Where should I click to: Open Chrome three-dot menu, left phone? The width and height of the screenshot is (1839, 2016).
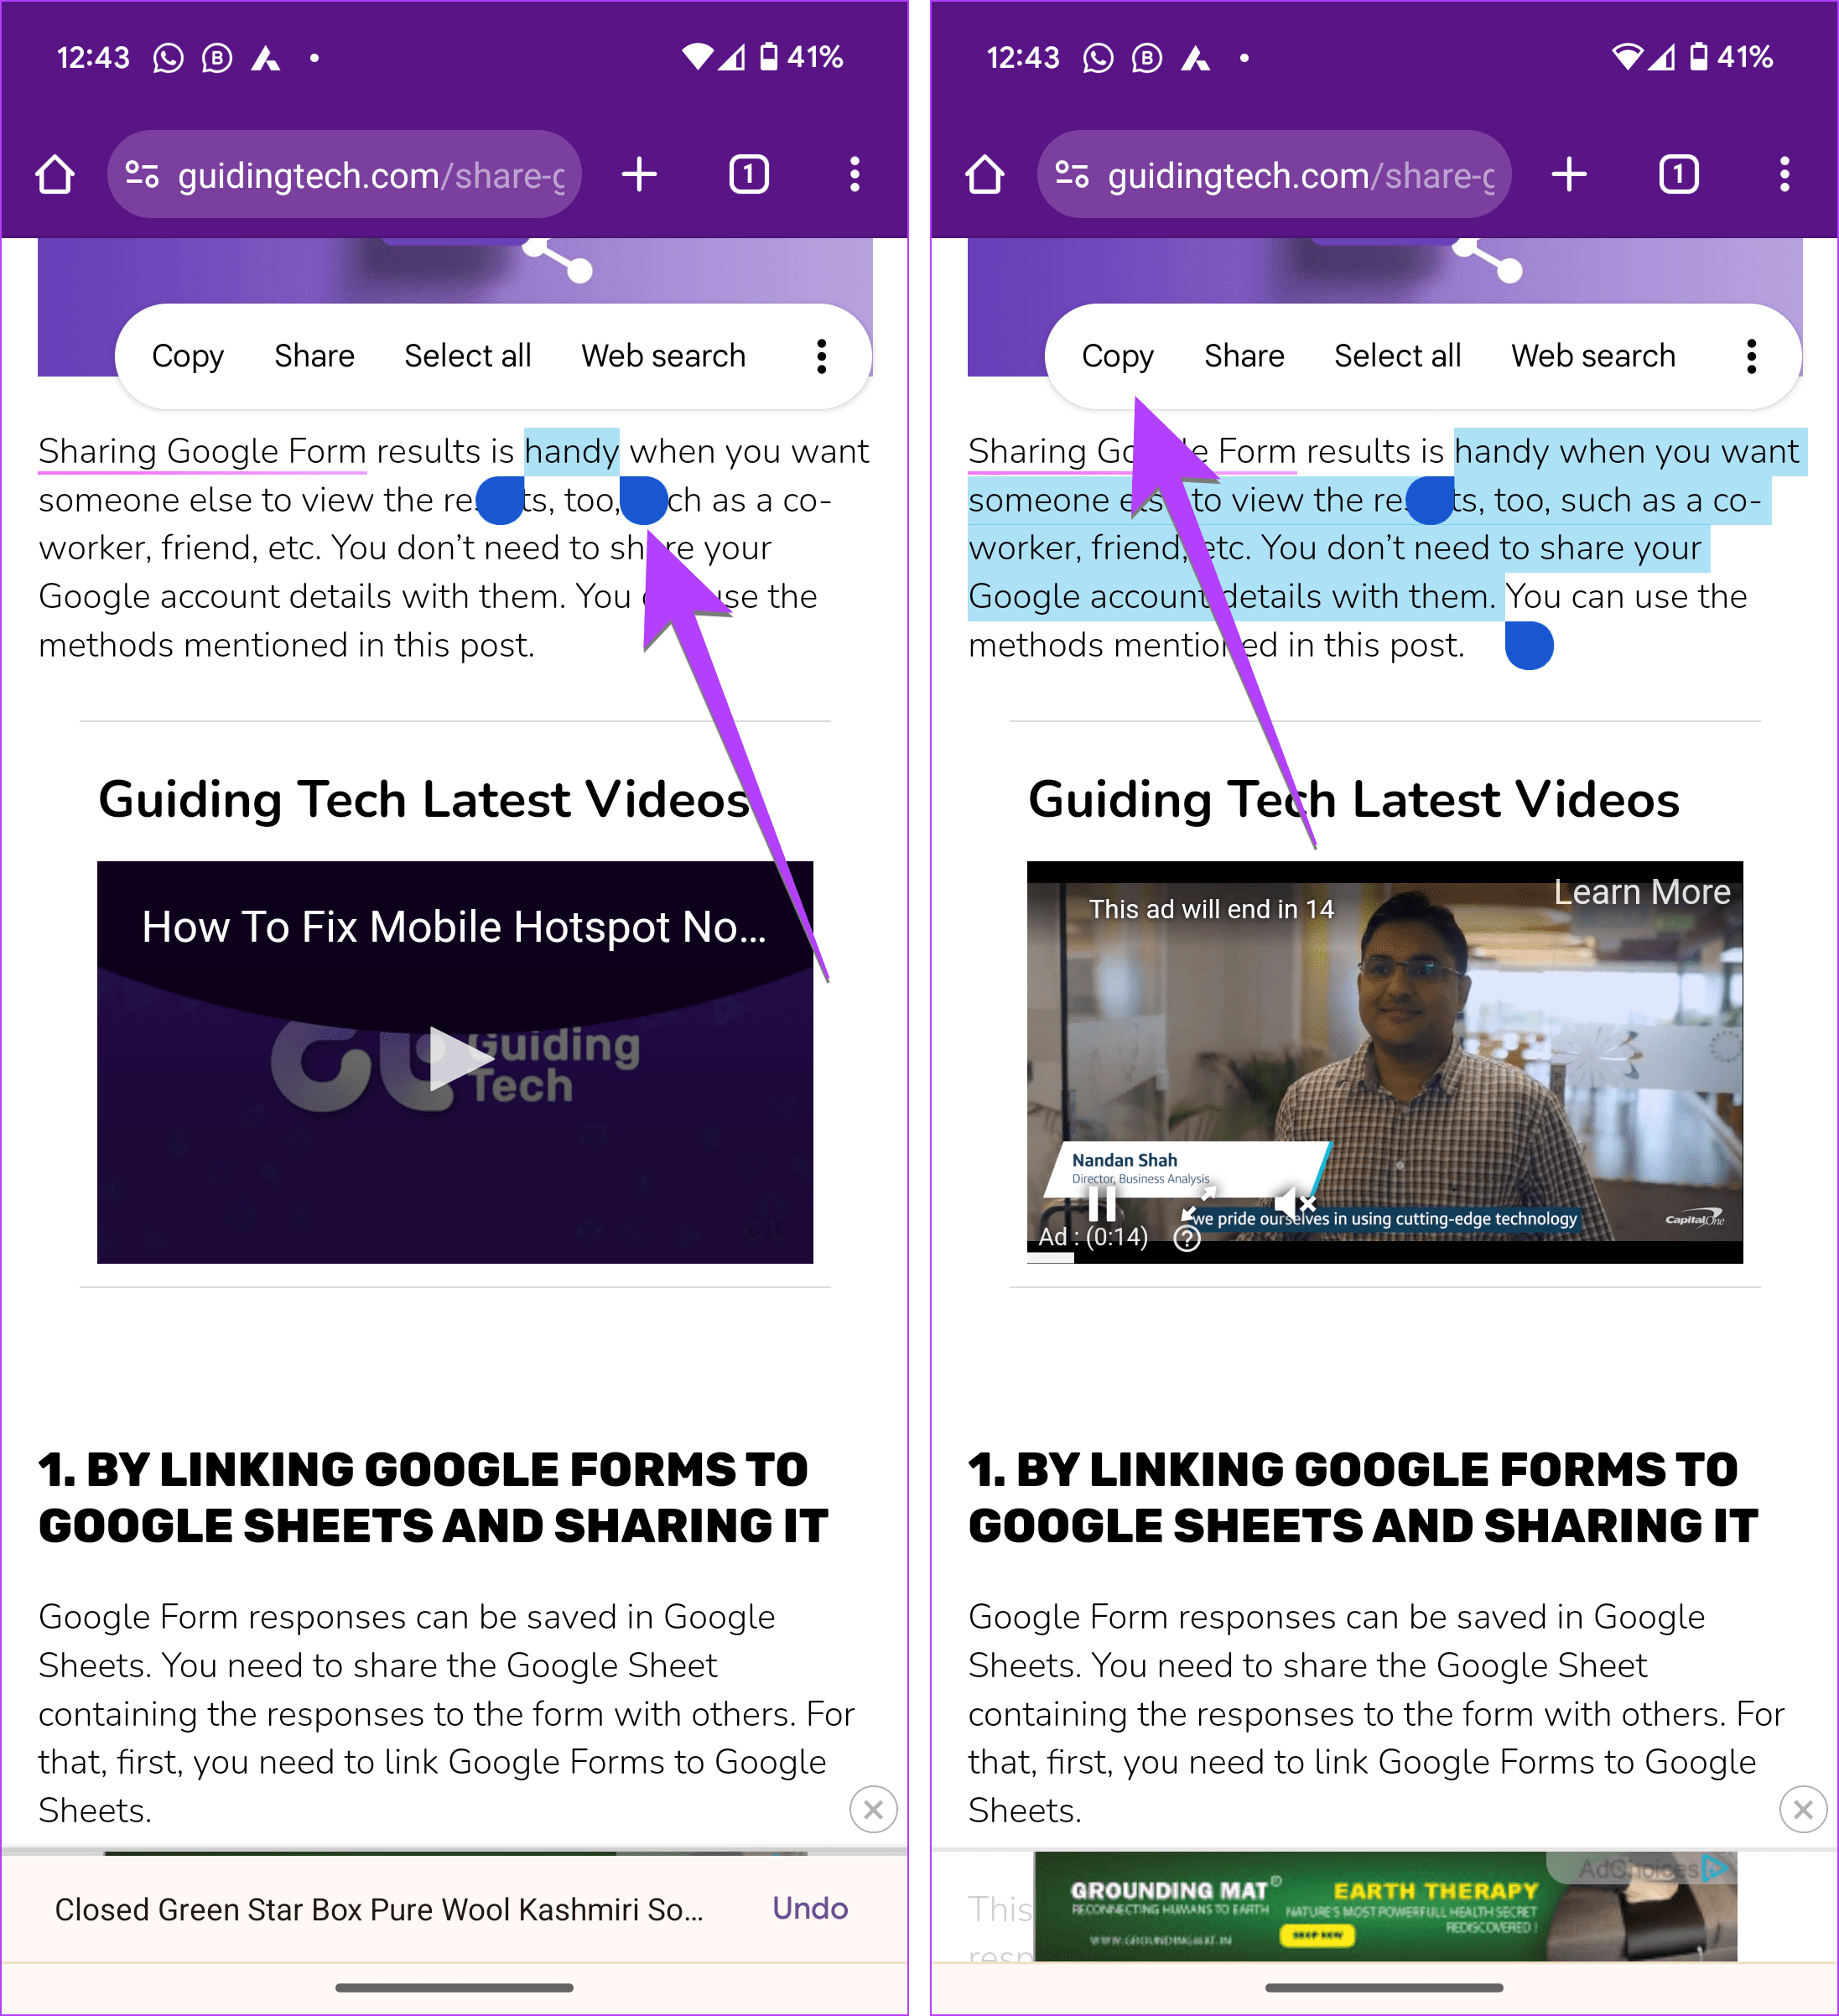pos(854,175)
